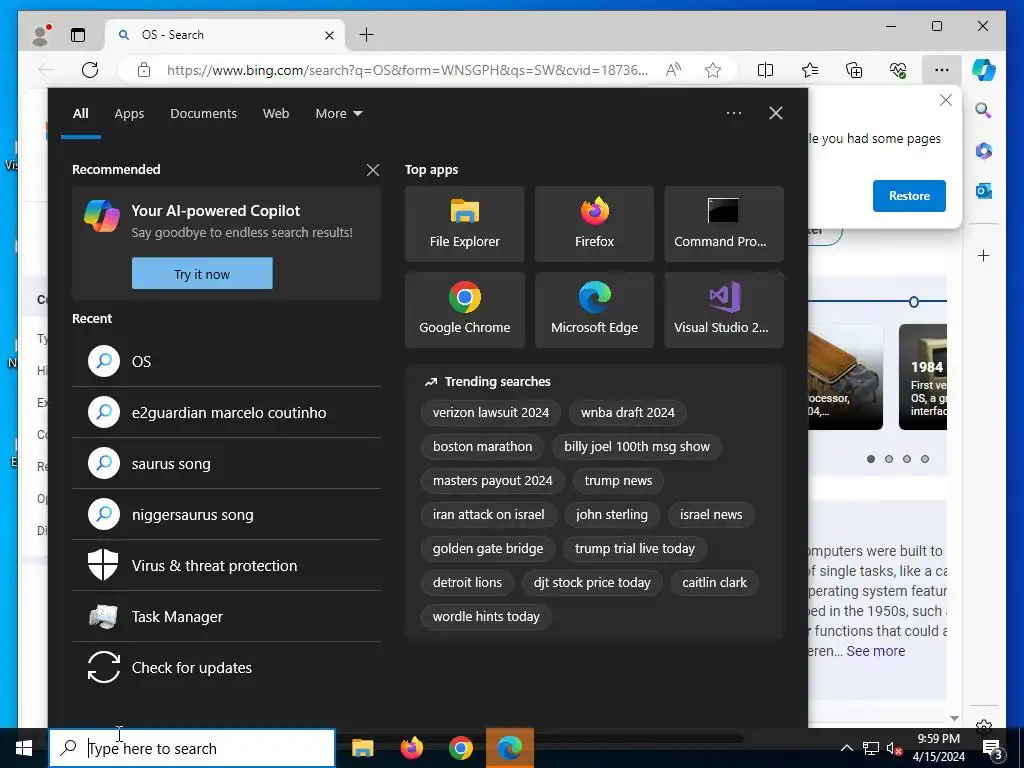The image size is (1024, 768).
Task: Select the OS - Search browser tab
Action: click(224, 35)
